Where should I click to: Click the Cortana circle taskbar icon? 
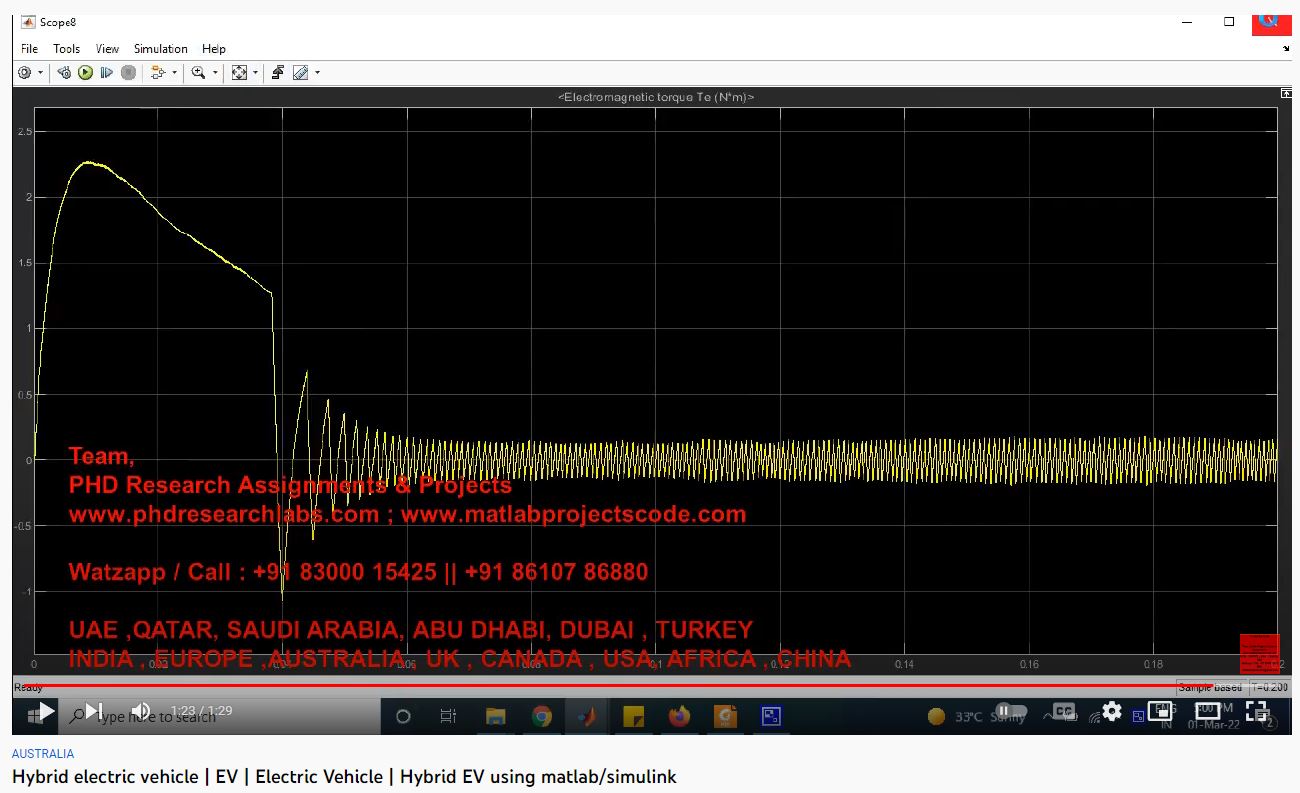[x=404, y=716]
